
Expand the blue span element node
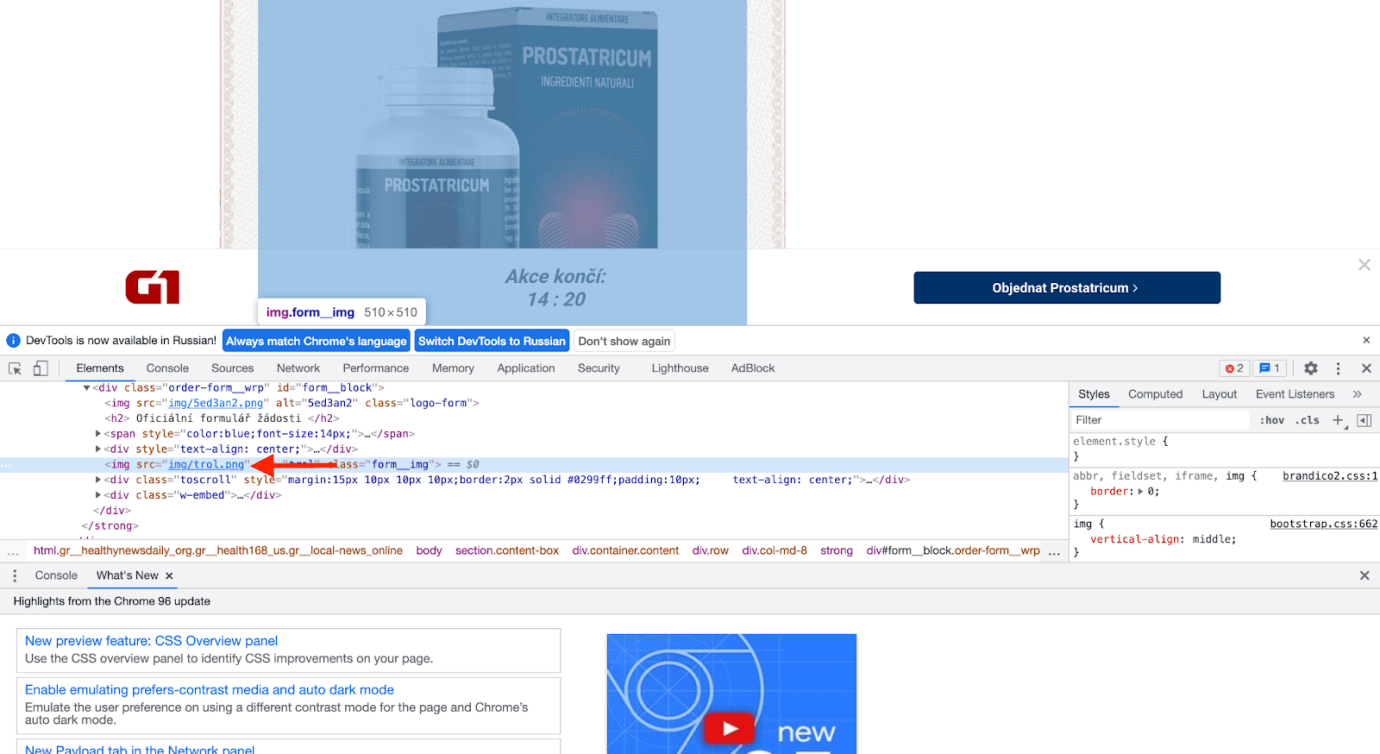pos(98,434)
